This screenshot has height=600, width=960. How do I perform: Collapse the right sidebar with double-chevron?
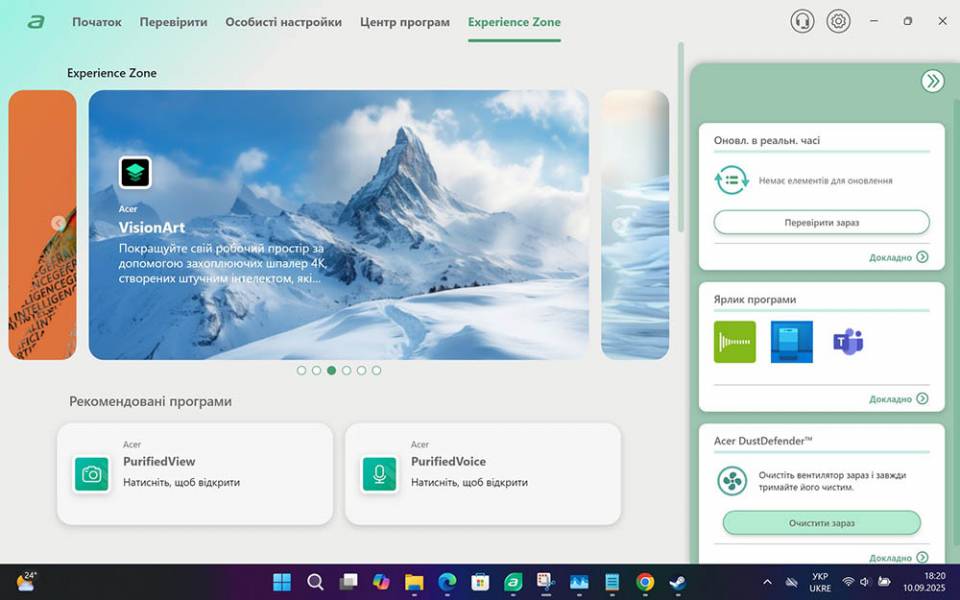932,81
